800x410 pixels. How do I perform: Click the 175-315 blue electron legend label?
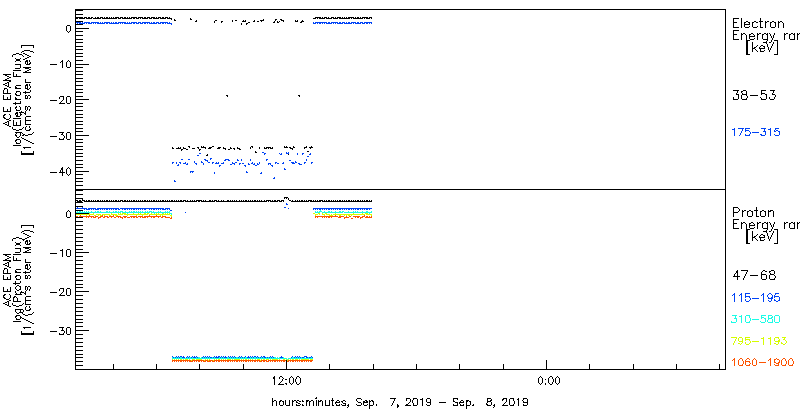click(756, 132)
